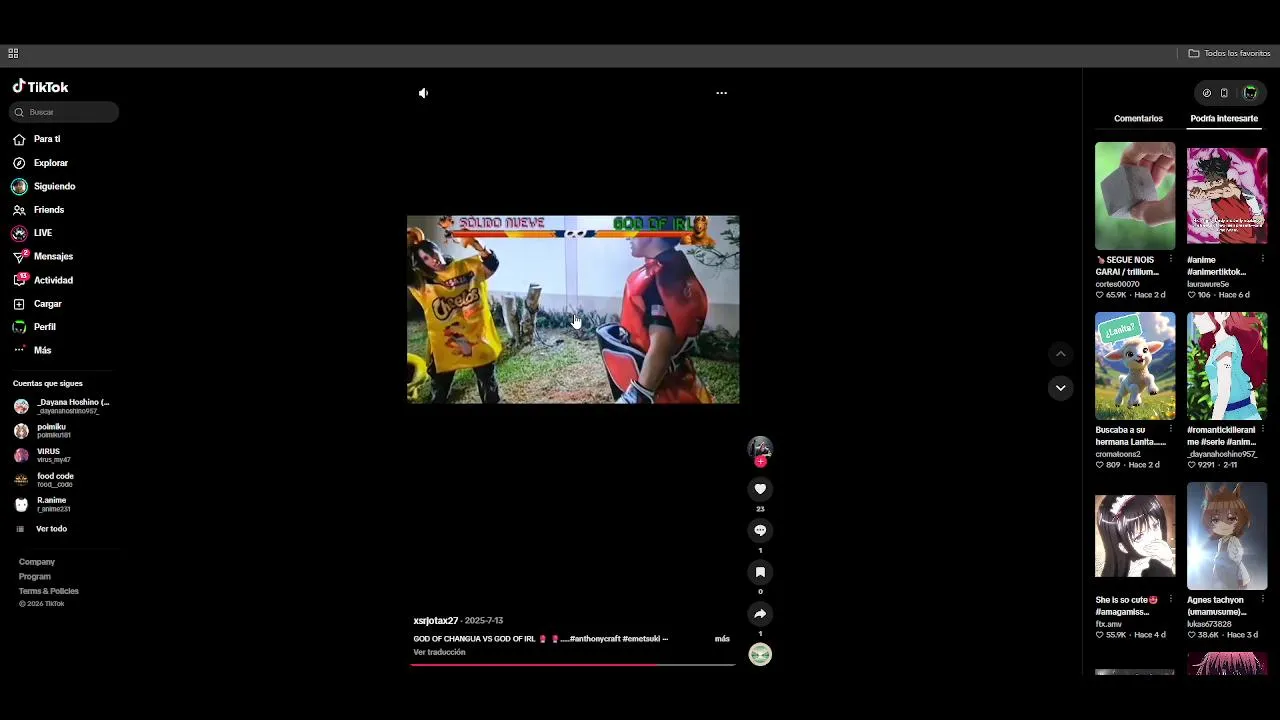Open Agnes tachyon video thumbnail
Screen dimensions: 1280x720
point(1227,536)
